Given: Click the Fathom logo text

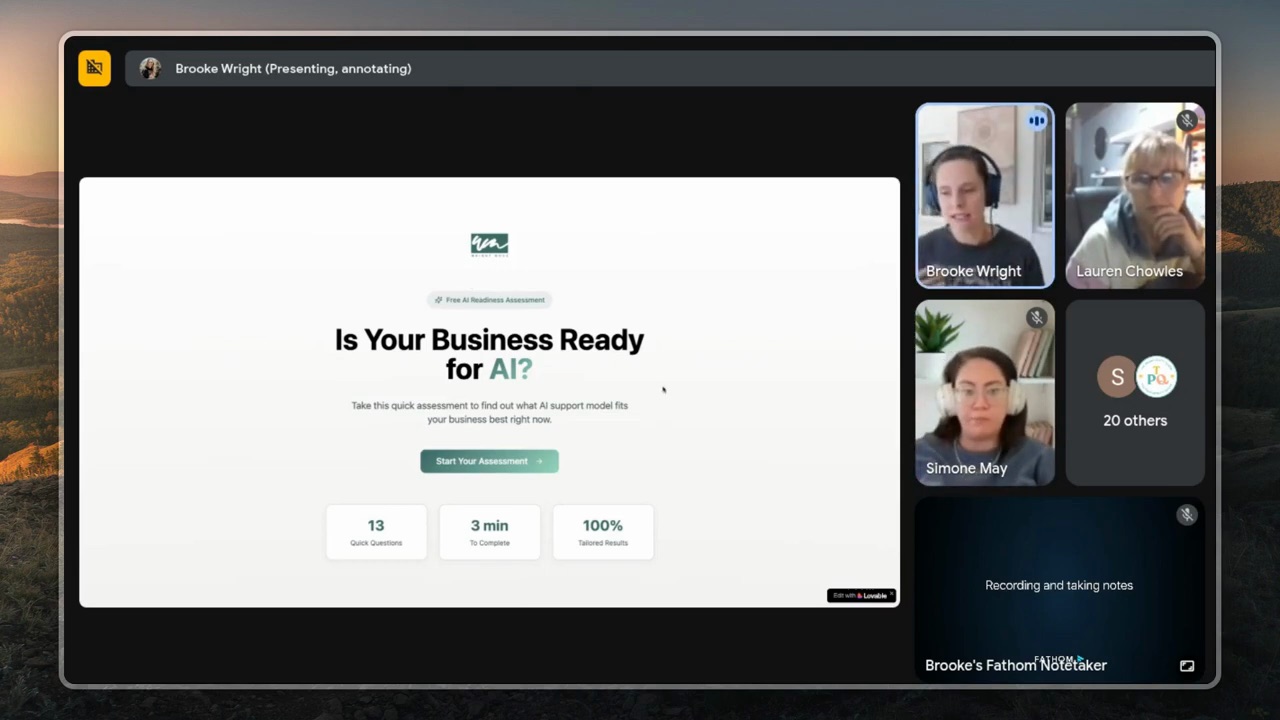Looking at the screenshot, I should point(1058,660).
